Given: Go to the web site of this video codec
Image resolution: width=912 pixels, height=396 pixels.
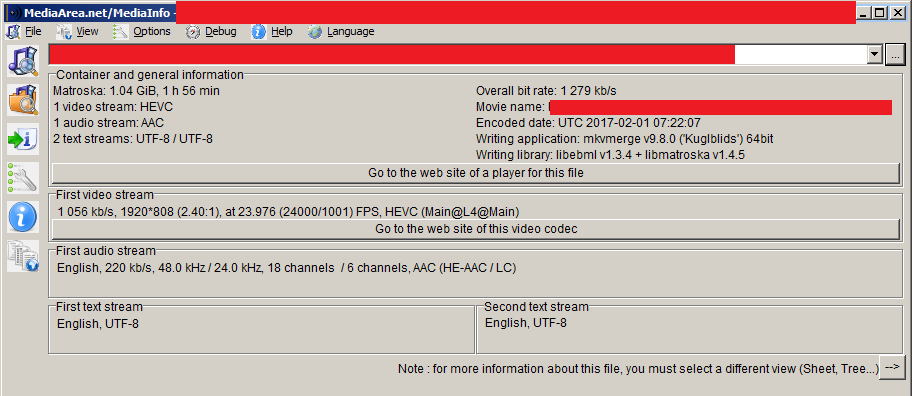Looking at the screenshot, I should click(x=476, y=229).
